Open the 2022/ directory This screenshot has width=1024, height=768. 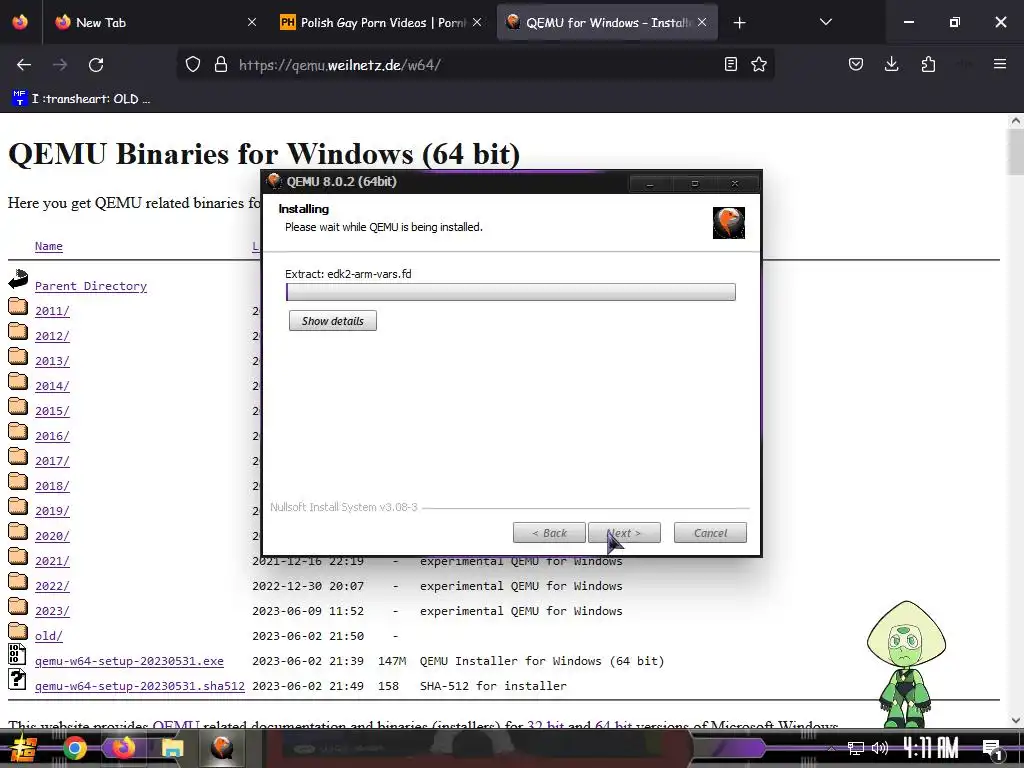[x=52, y=586]
